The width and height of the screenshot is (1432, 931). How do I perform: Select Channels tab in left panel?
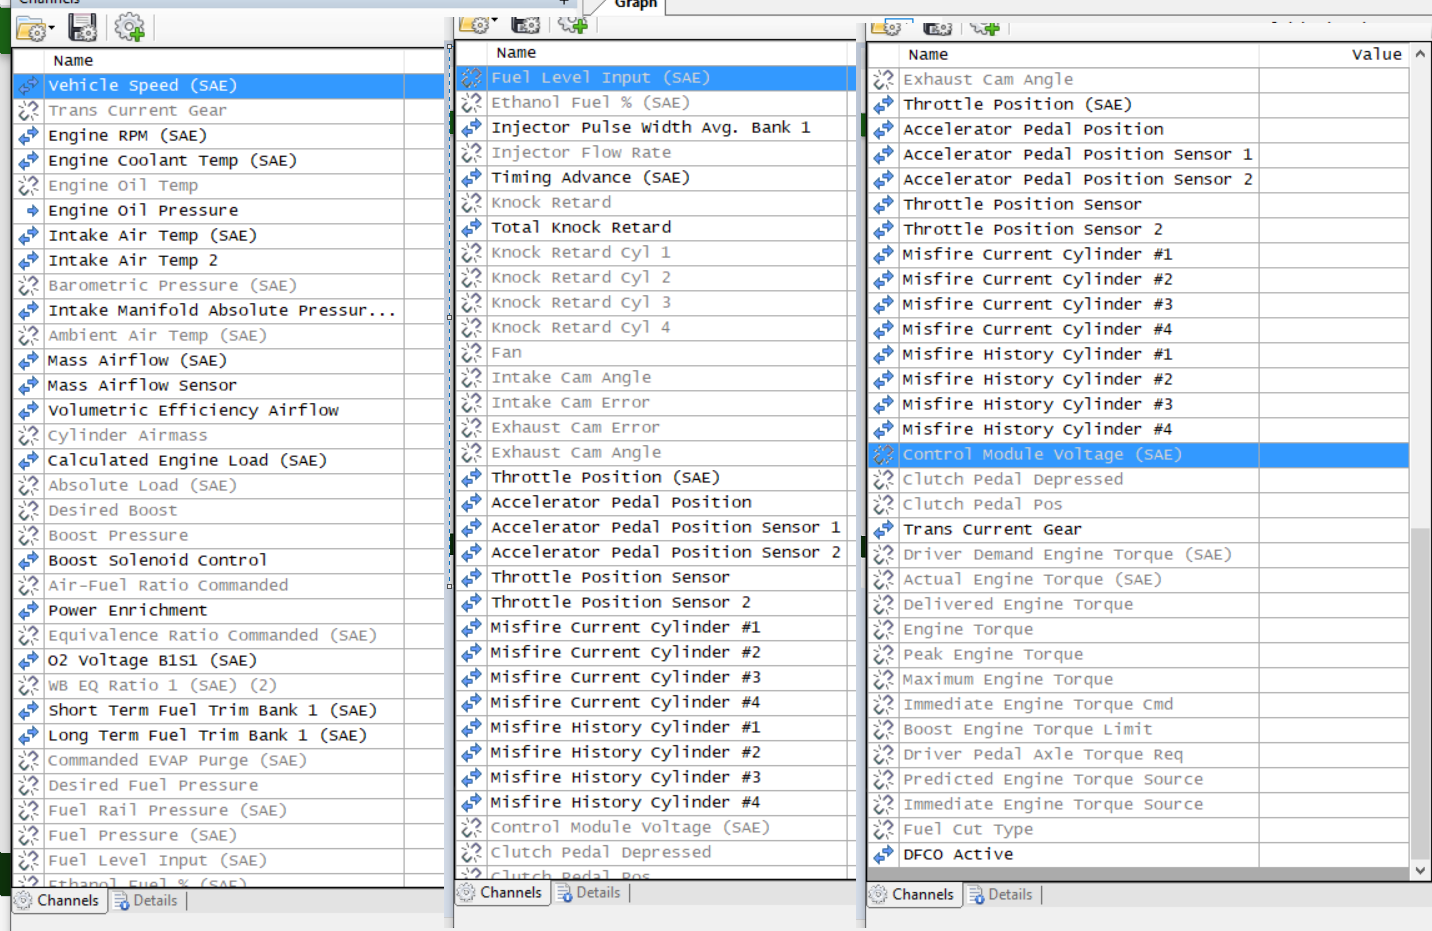pos(57,901)
